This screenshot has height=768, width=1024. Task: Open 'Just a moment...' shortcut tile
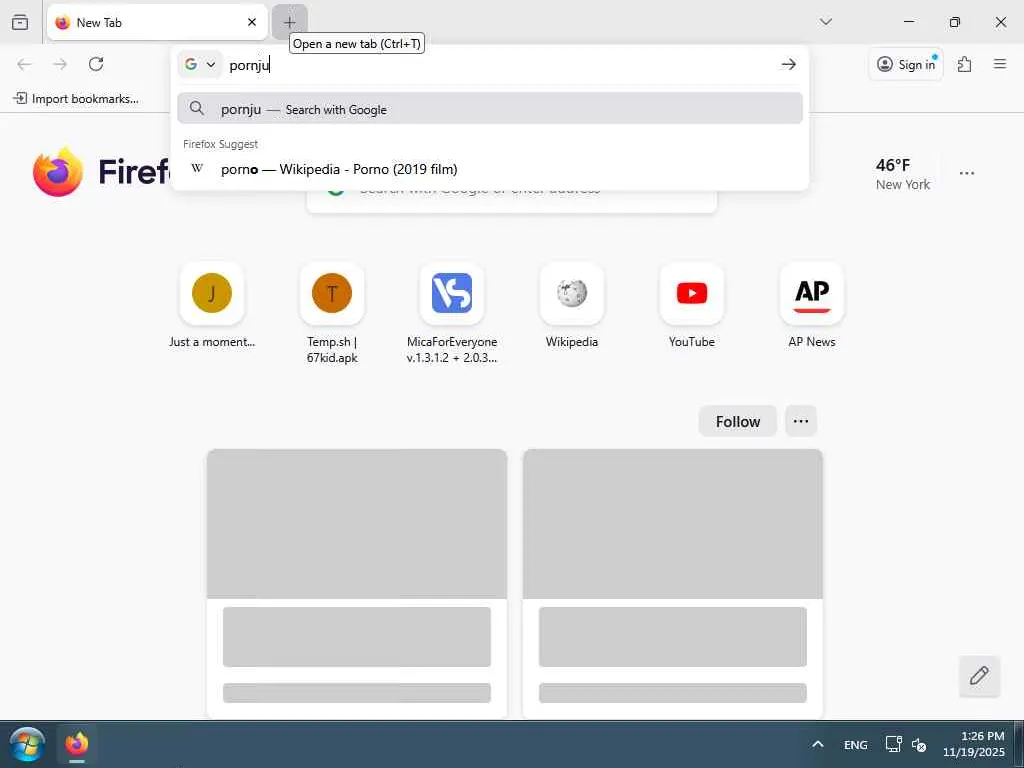point(212,306)
